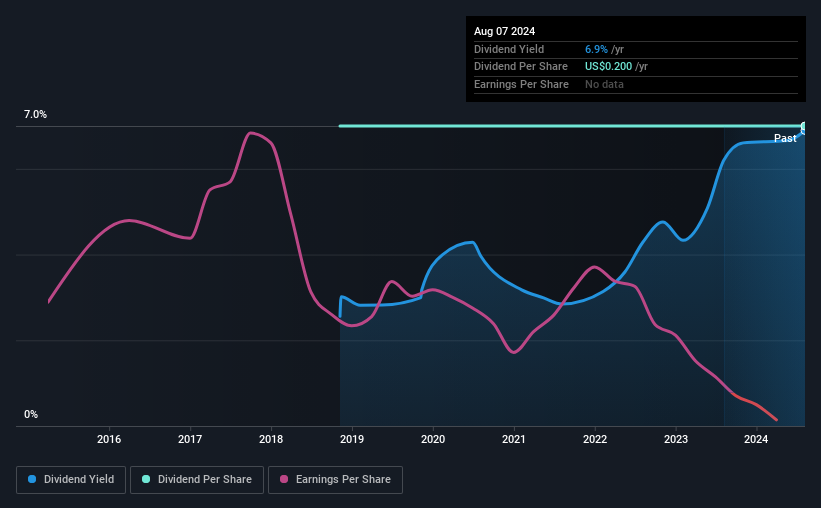Click the pink Earnings Per Share legend dot
This screenshot has height=508, width=821.
[x=284, y=479]
